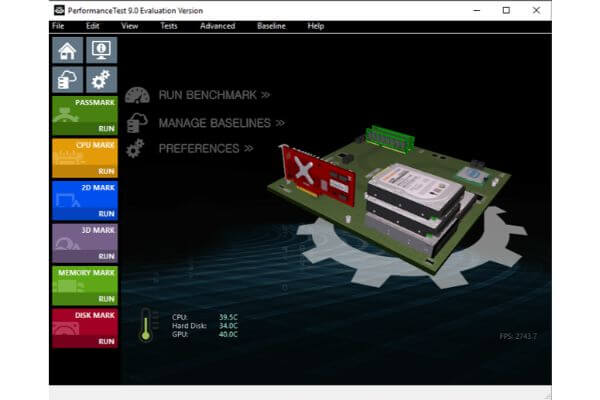Run the Disk Mark test tile
The height and width of the screenshot is (400, 600).
coord(85,328)
